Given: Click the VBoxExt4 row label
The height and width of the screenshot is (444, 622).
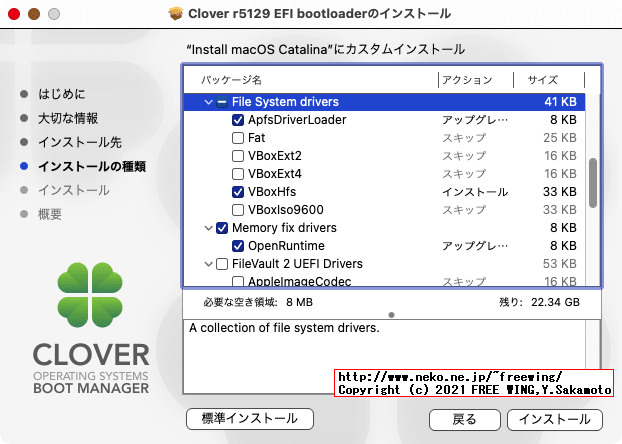Looking at the screenshot, I should tap(275, 174).
